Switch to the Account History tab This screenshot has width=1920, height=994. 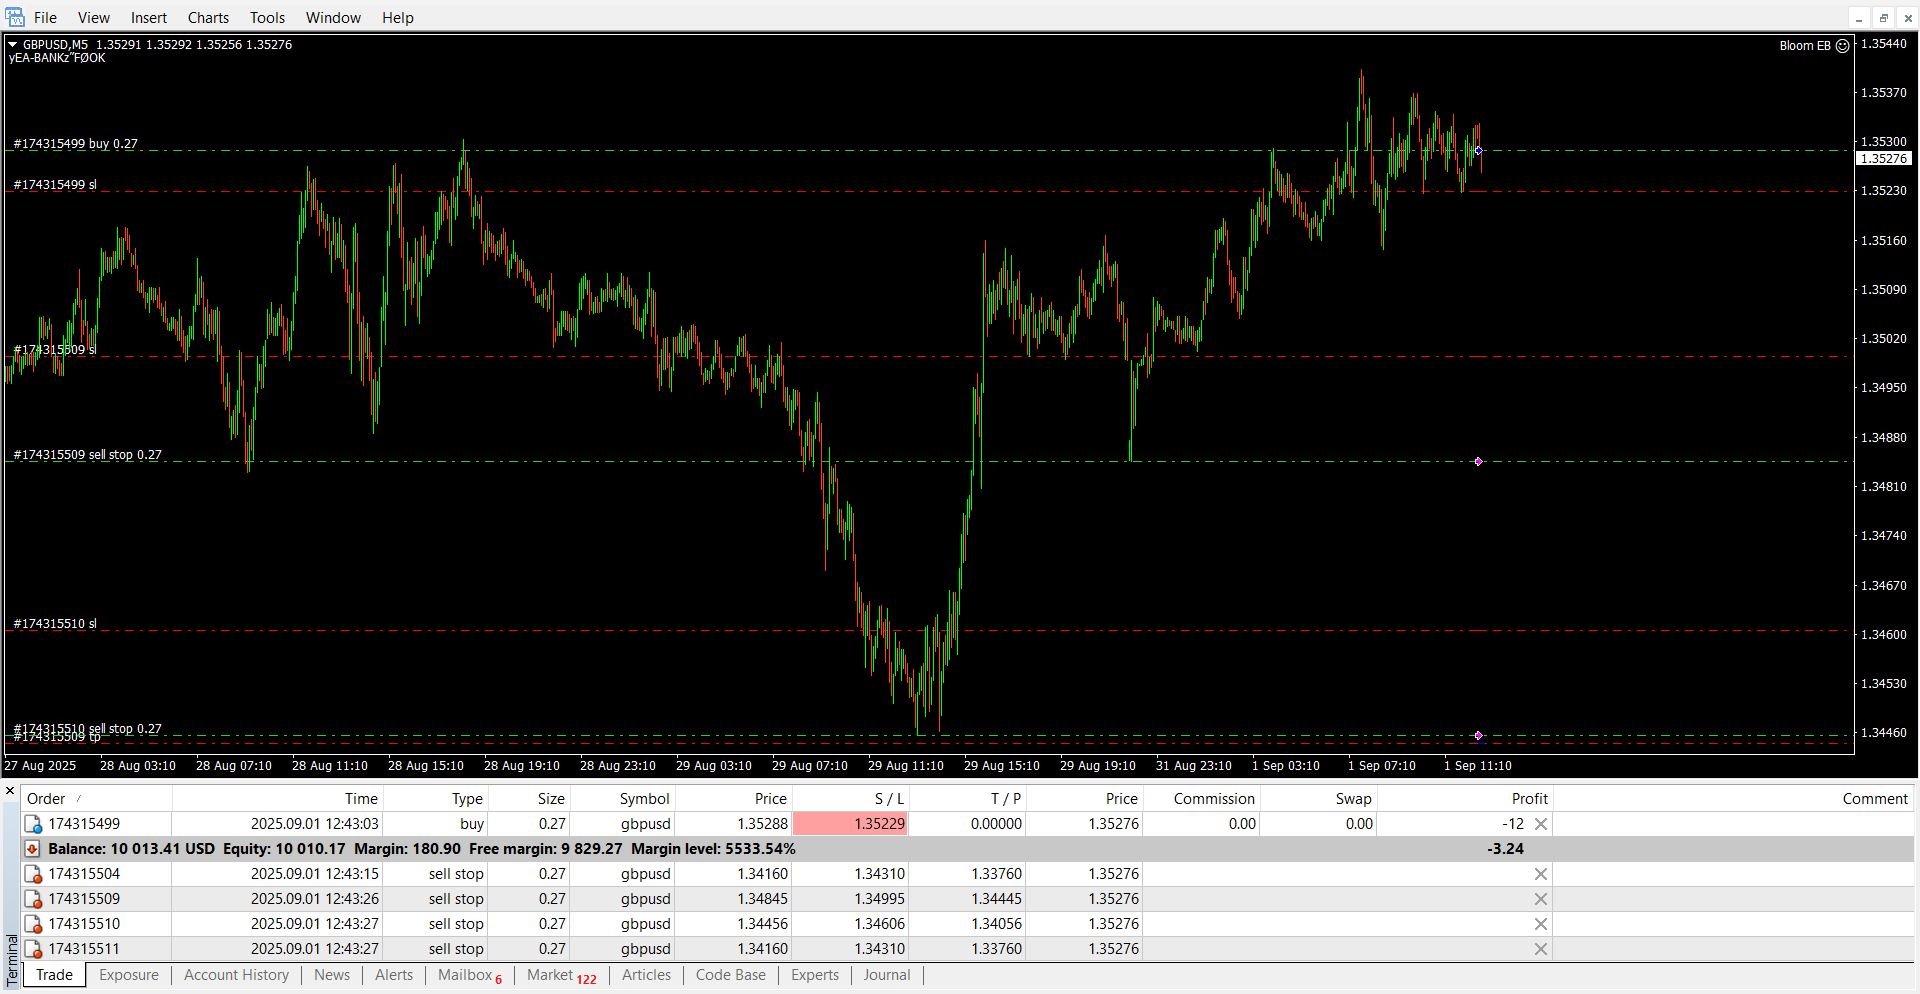(x=236, y=975)
